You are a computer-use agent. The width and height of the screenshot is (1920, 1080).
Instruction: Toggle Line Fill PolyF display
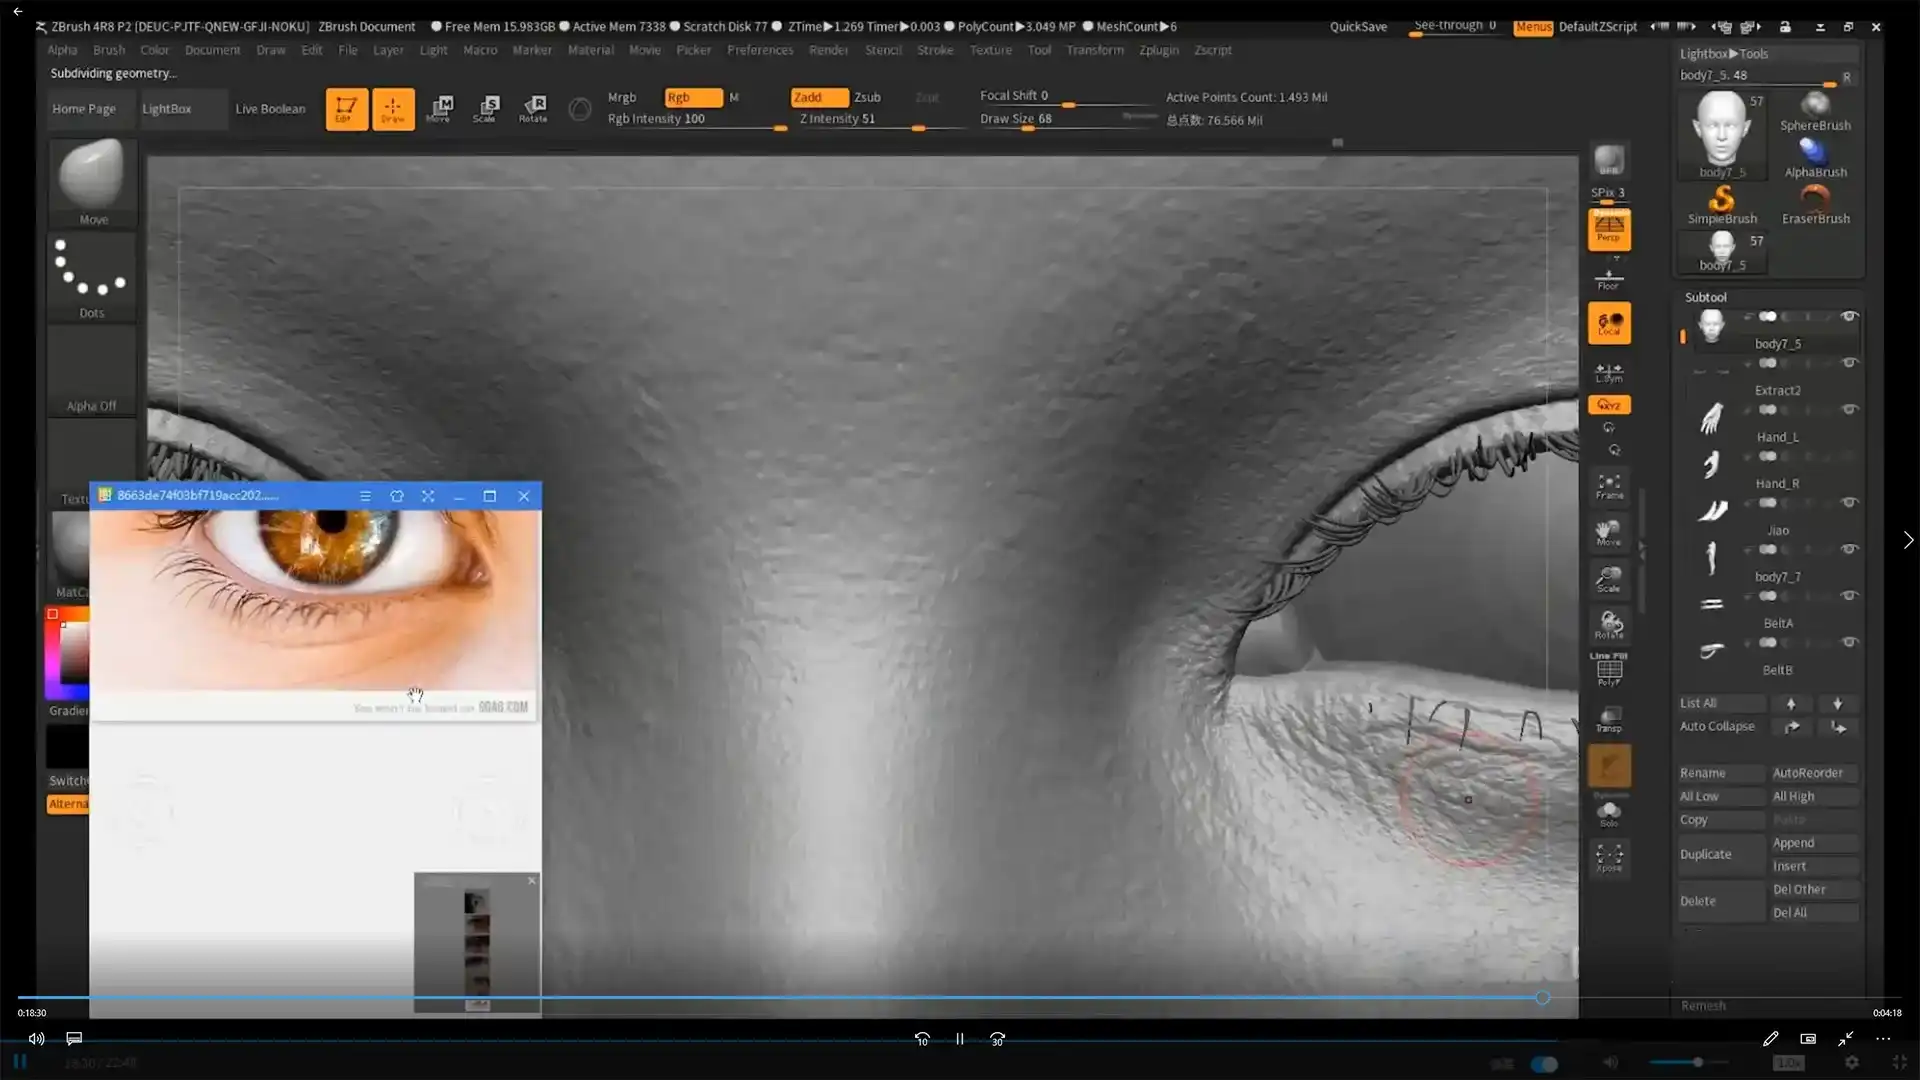pyautogui.click(x=1609, y=669)
